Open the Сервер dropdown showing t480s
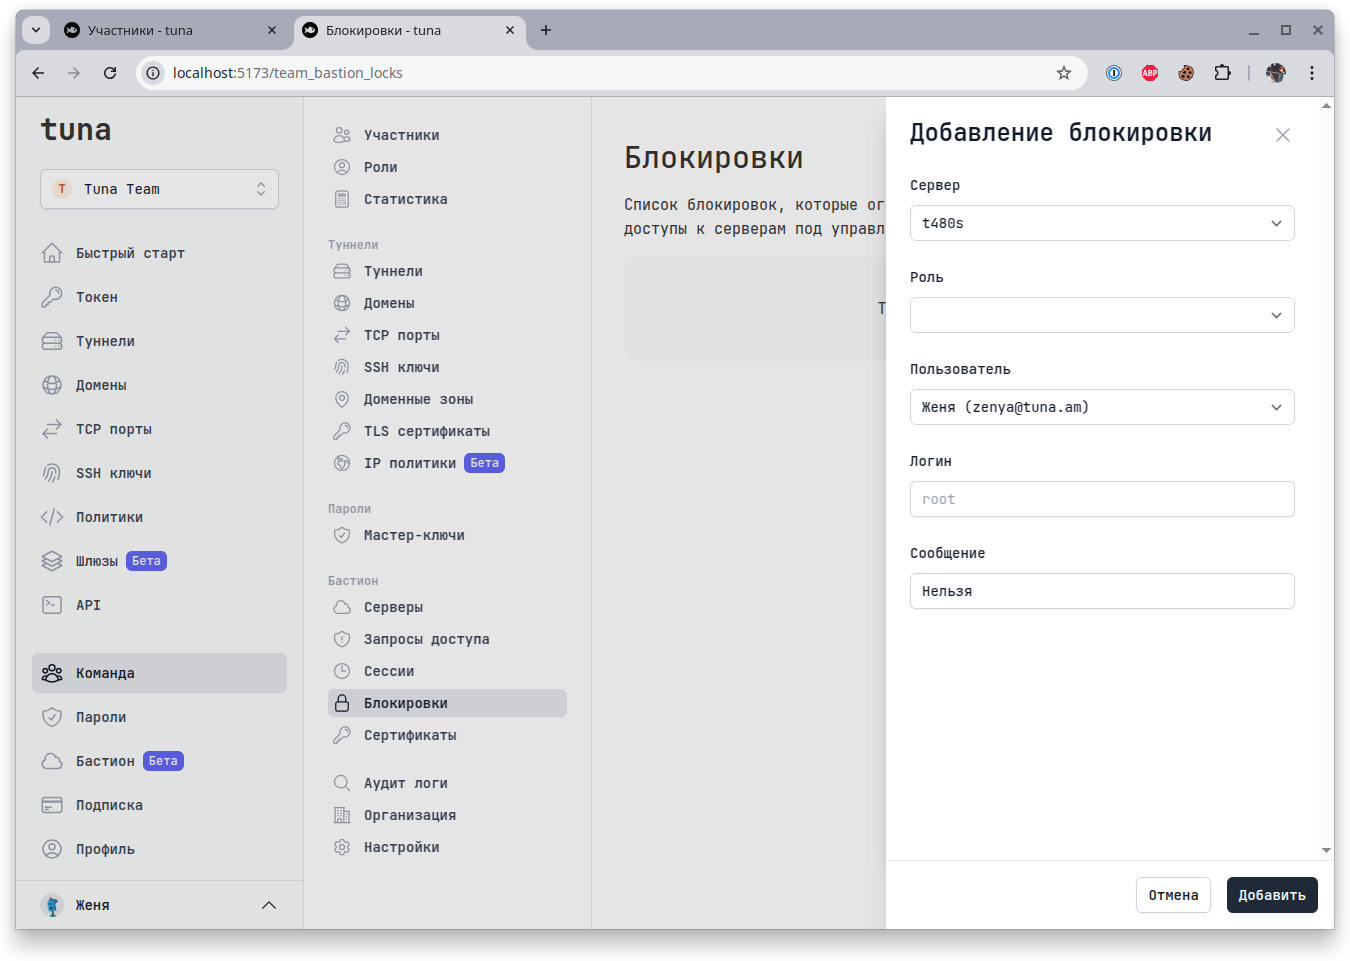 click(x=1101, y=223)
